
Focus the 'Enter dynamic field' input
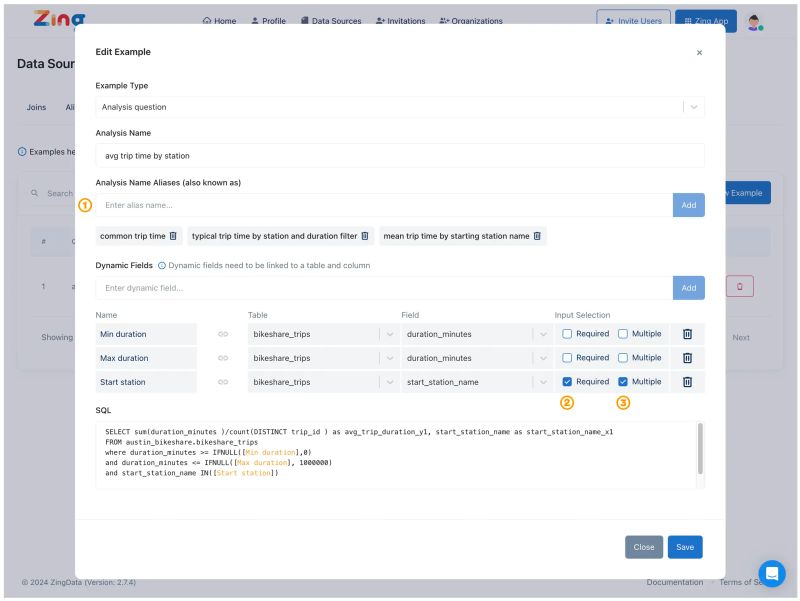click(384, 288)
